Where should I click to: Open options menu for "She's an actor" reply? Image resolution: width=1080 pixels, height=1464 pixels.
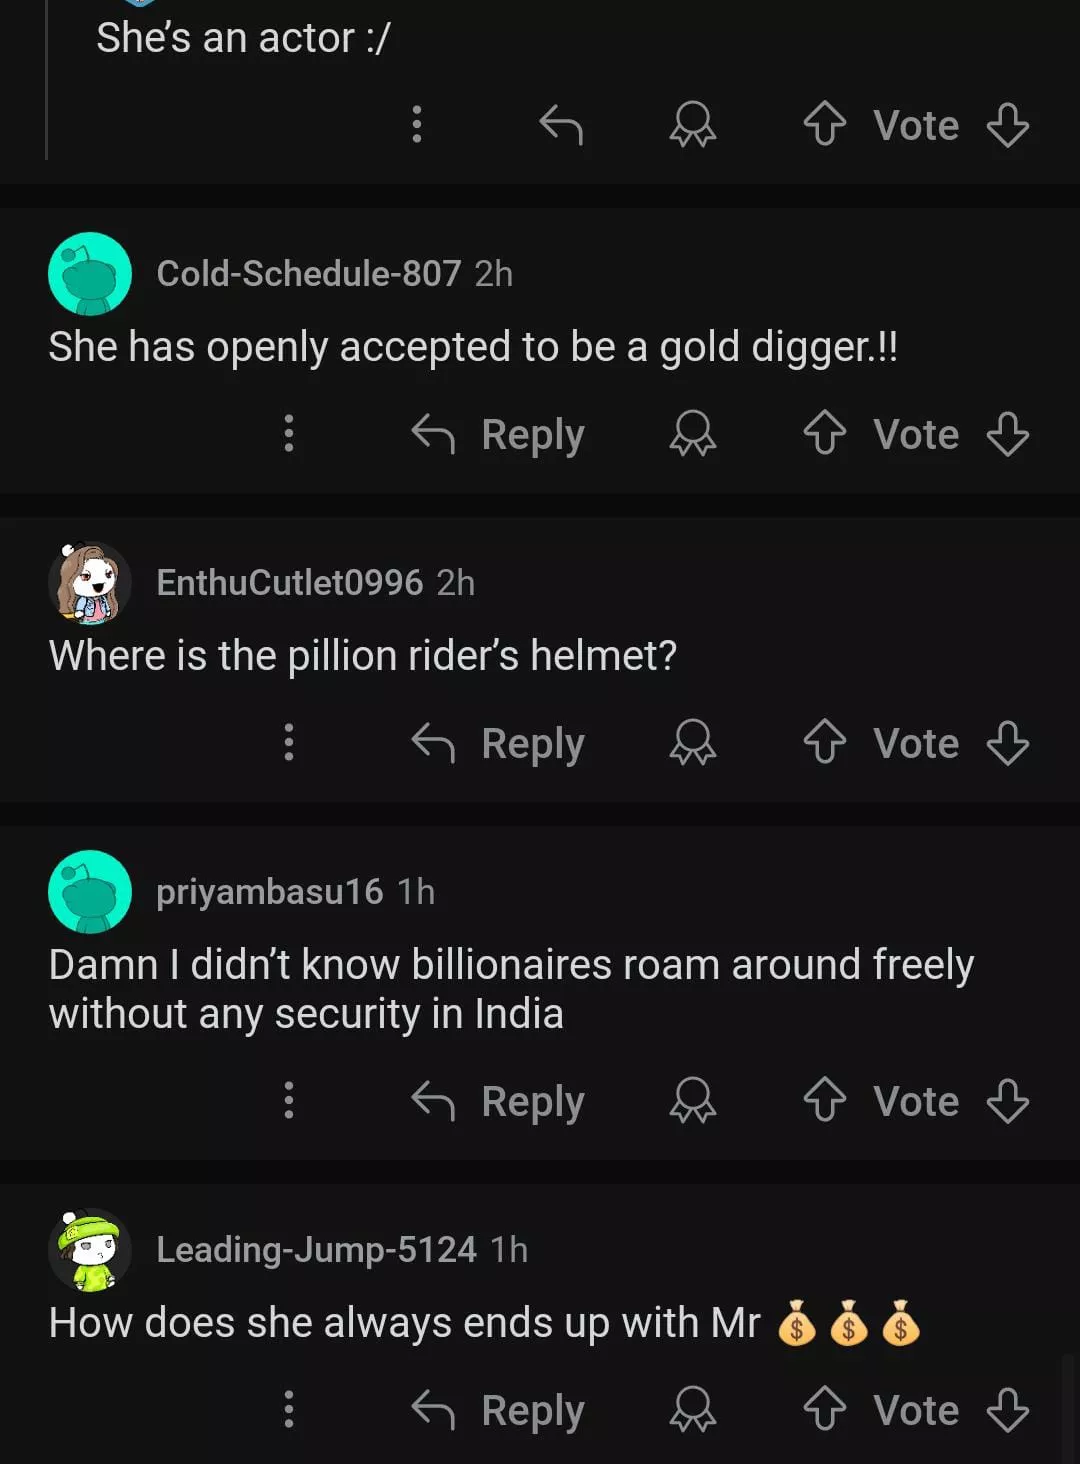417,124
